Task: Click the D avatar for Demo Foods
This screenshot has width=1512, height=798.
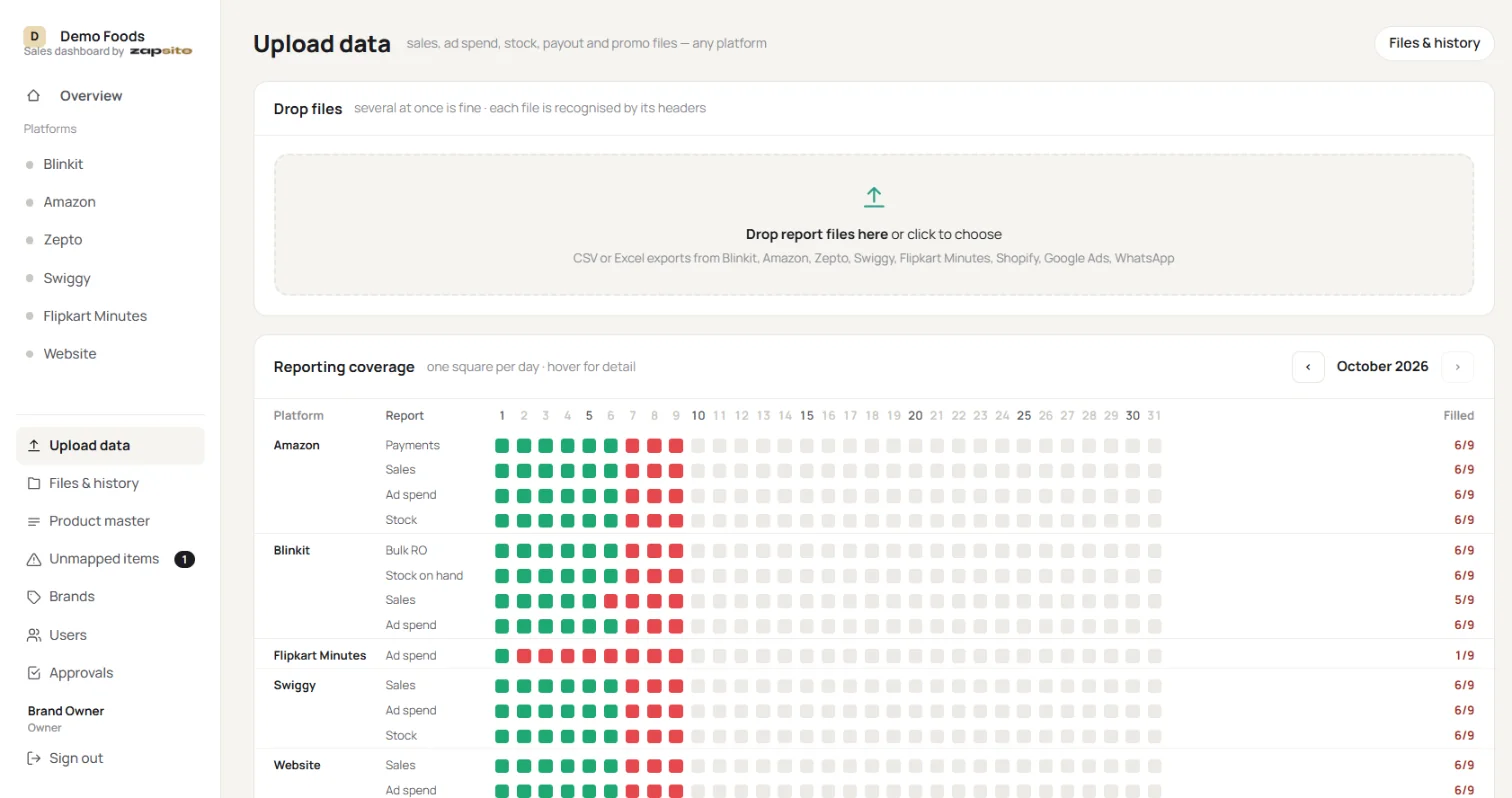Action: [35, 36]
